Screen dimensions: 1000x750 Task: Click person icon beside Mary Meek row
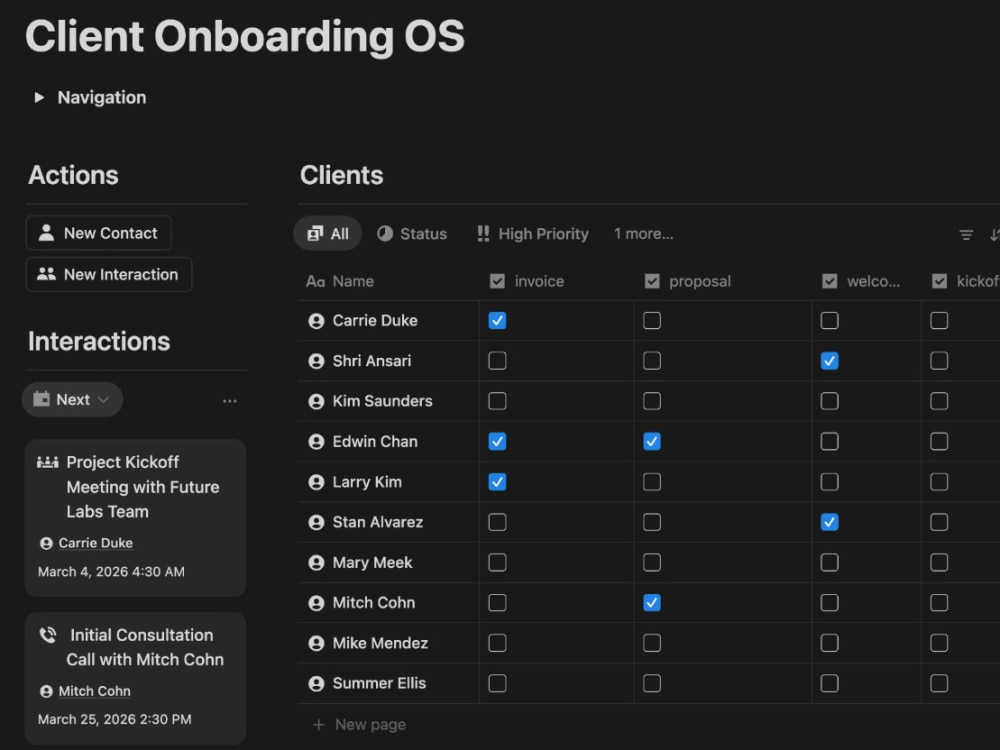[x=316, y=562]
